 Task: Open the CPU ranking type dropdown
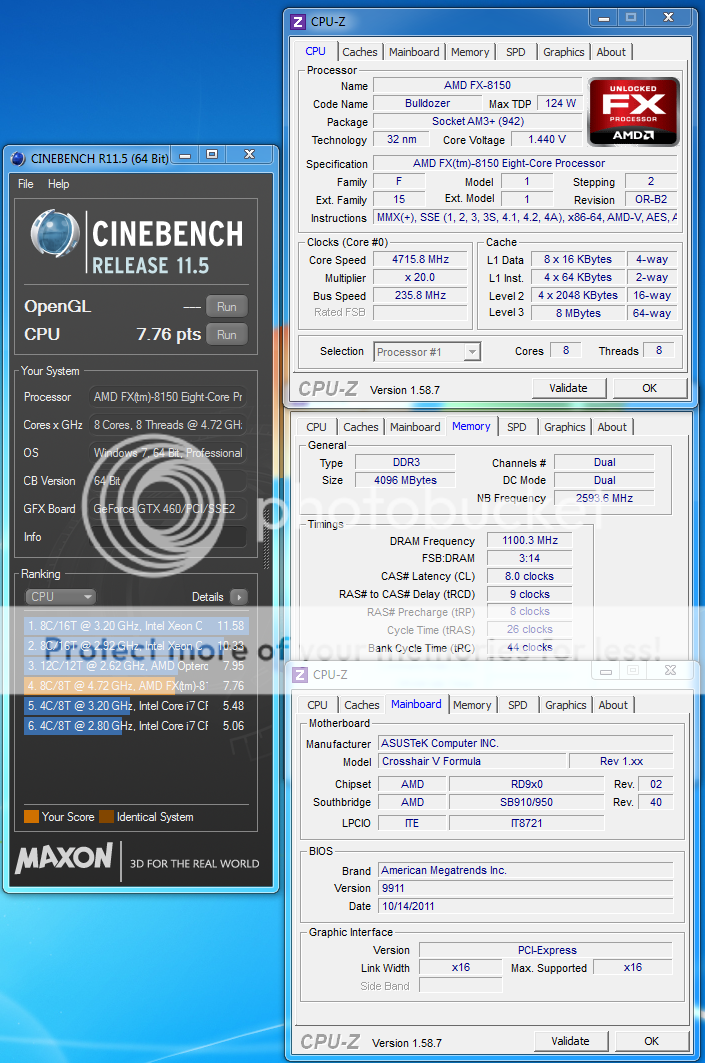pyautogui.click(x=60, y=597)
